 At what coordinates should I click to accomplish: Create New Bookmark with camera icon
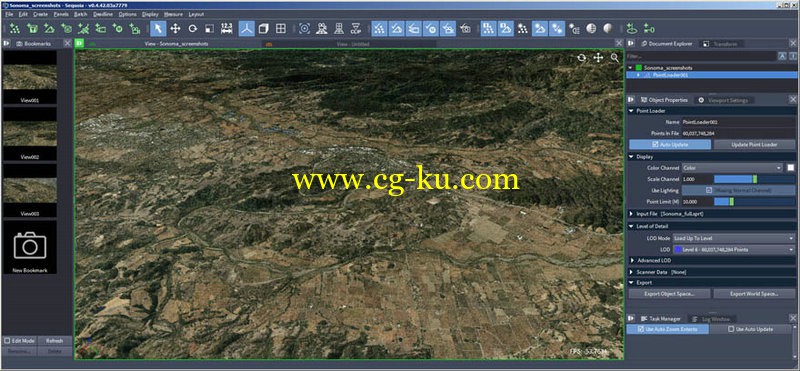[30, 248]
